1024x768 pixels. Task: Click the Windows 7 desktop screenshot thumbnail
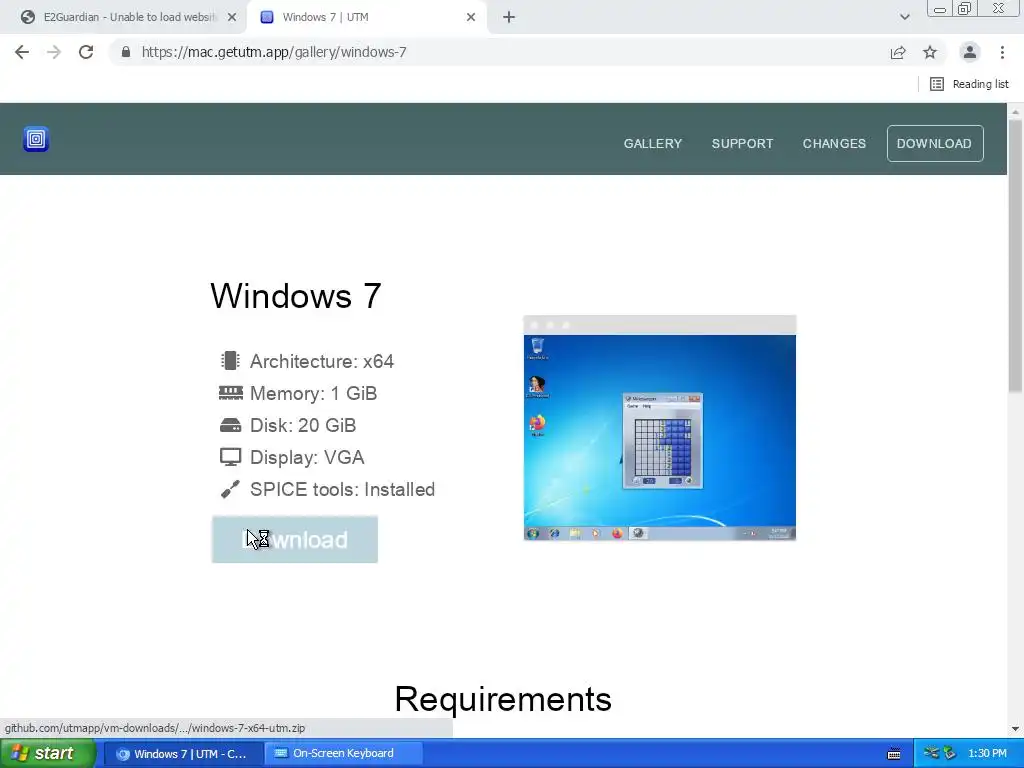pyautogui.click(x=660, y=428)
